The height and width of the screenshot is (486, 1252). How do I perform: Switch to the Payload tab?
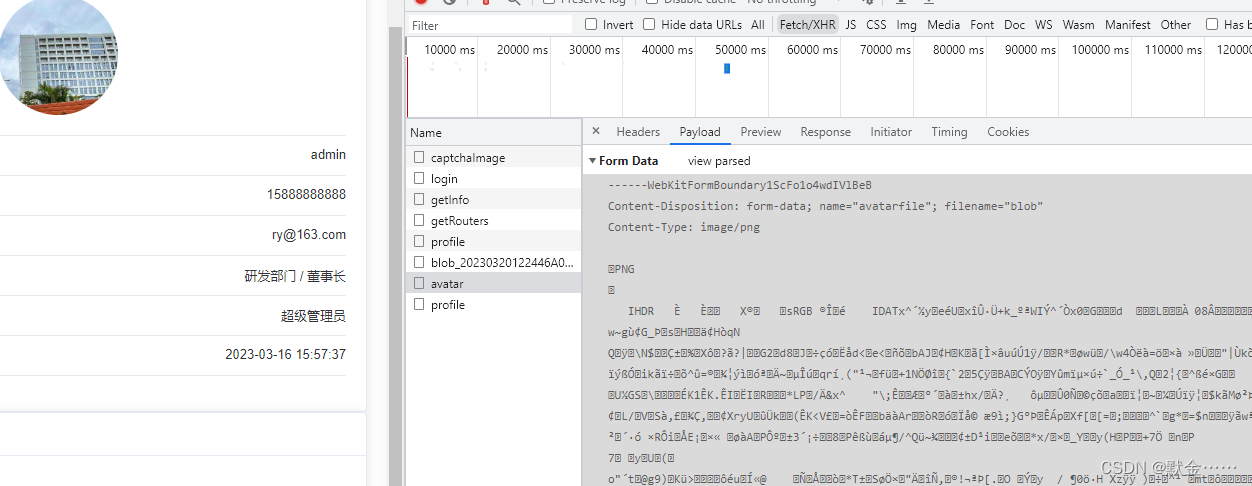click(700, 132)
